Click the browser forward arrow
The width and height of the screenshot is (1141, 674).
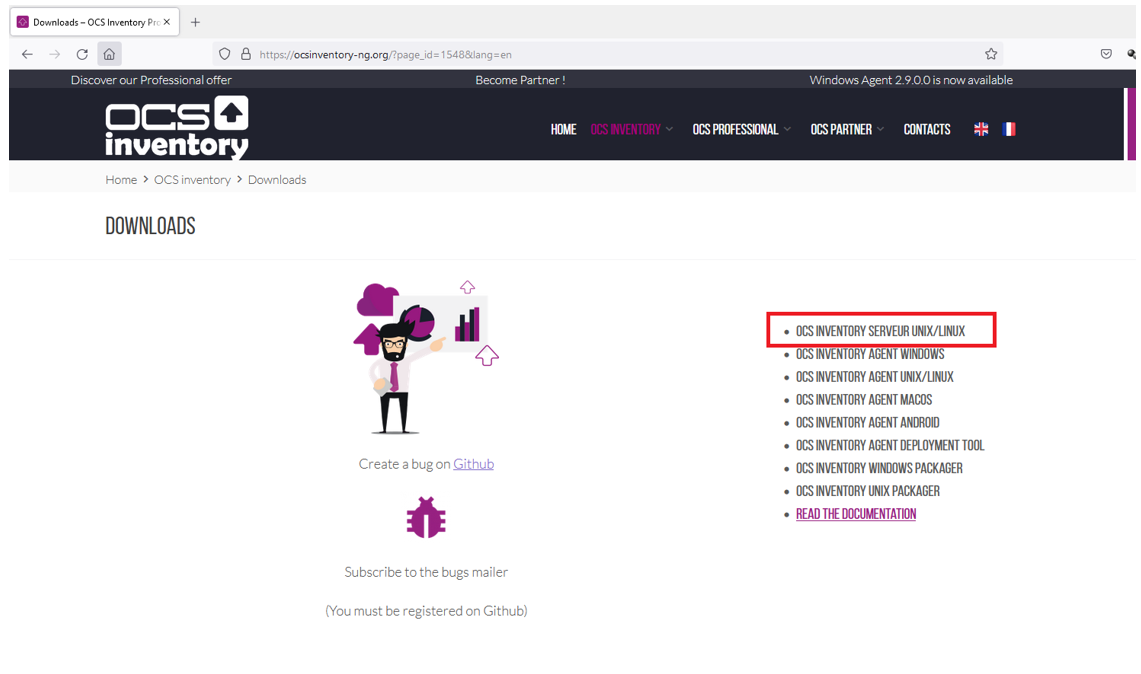point(55,55)
